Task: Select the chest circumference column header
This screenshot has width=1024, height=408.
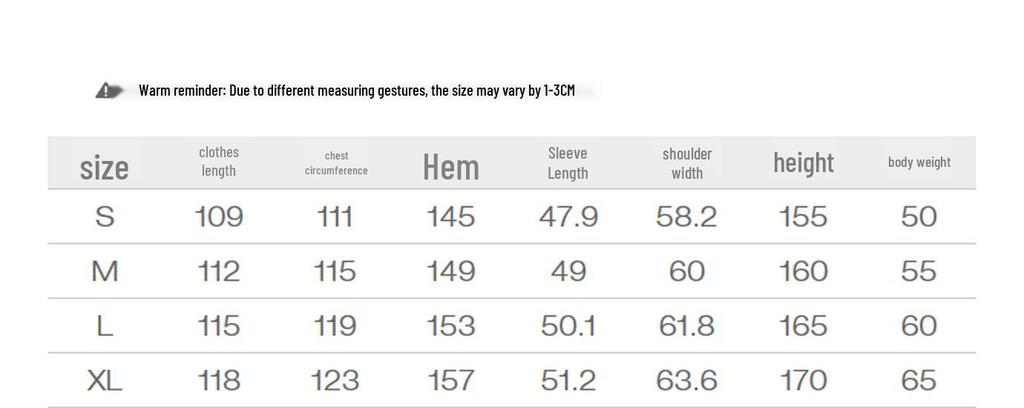Action: 336,163
